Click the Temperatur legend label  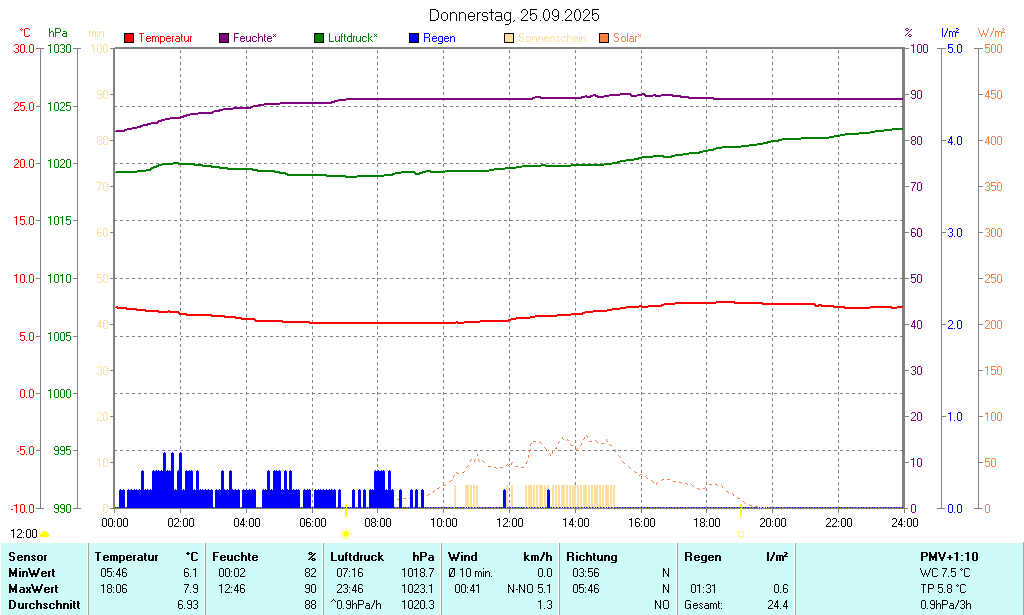[165, 38]
